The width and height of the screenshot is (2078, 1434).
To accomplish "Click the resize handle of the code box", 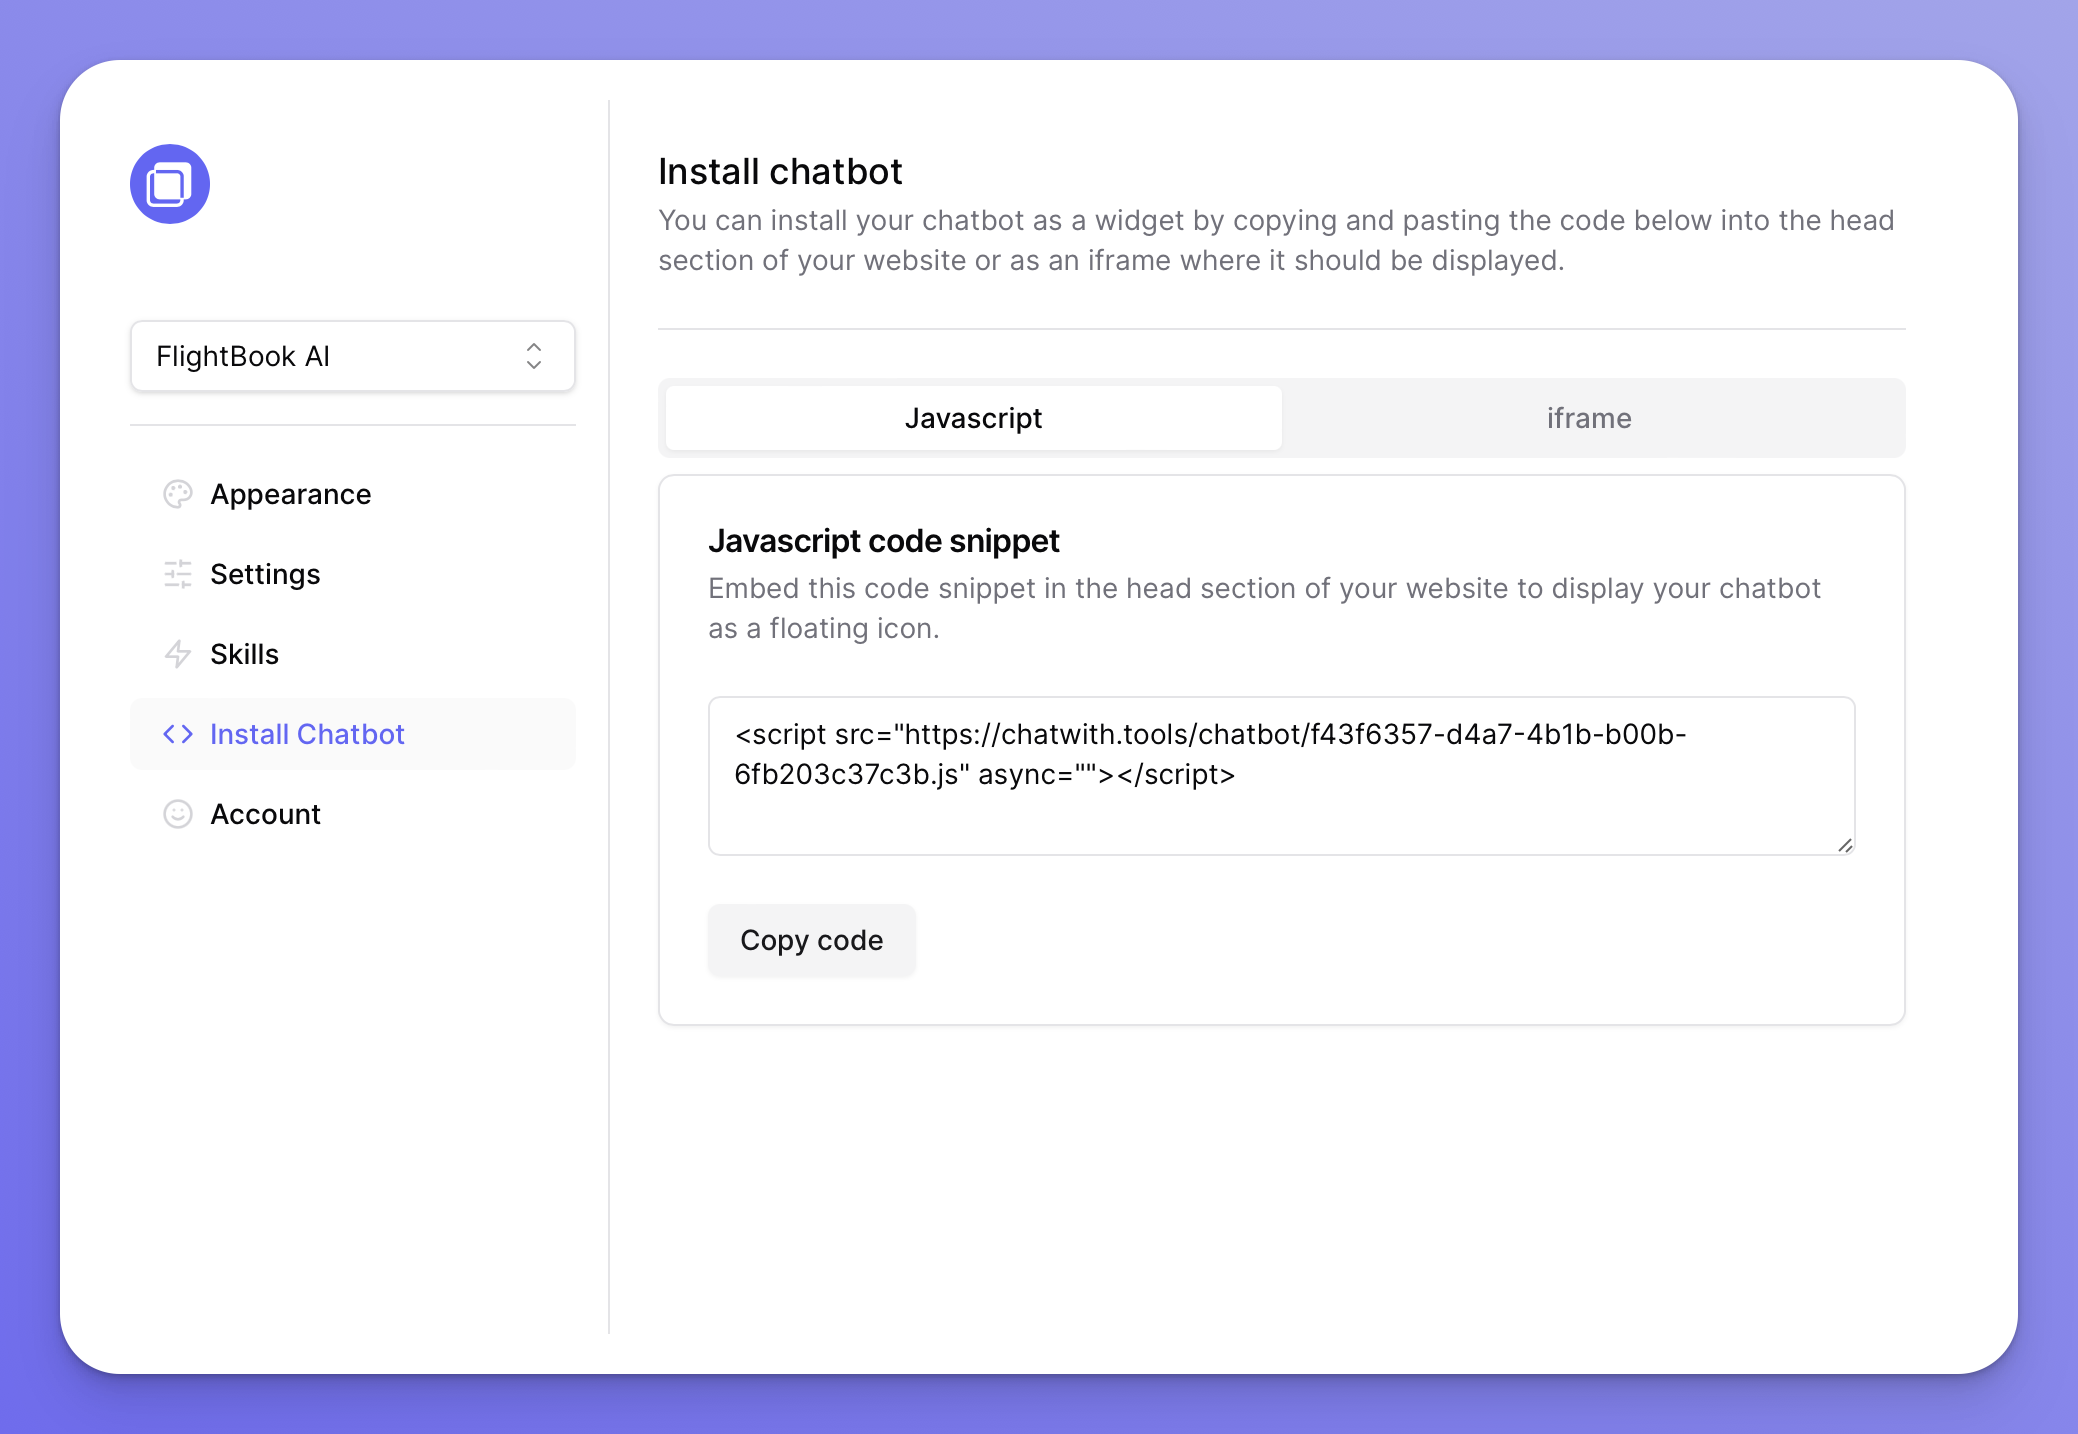I will coord(1845,845).
